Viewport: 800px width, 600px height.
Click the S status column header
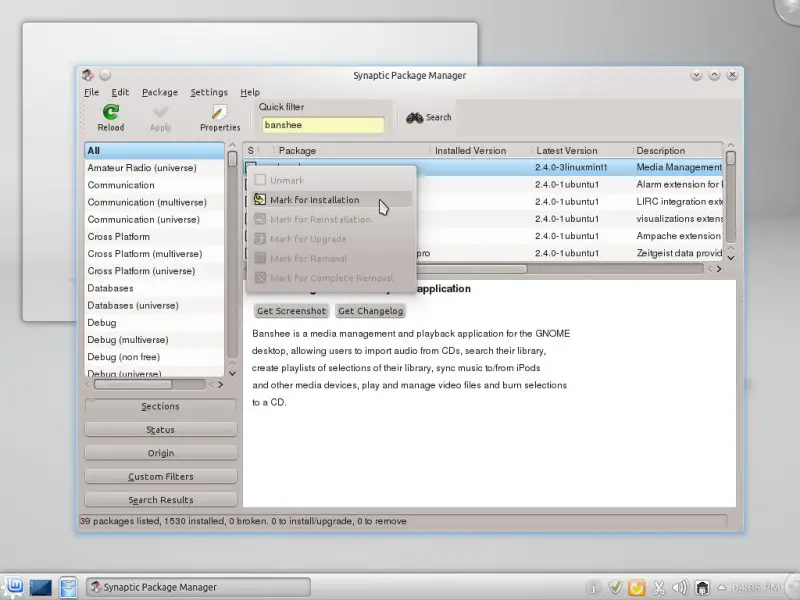tap(251, 151)
